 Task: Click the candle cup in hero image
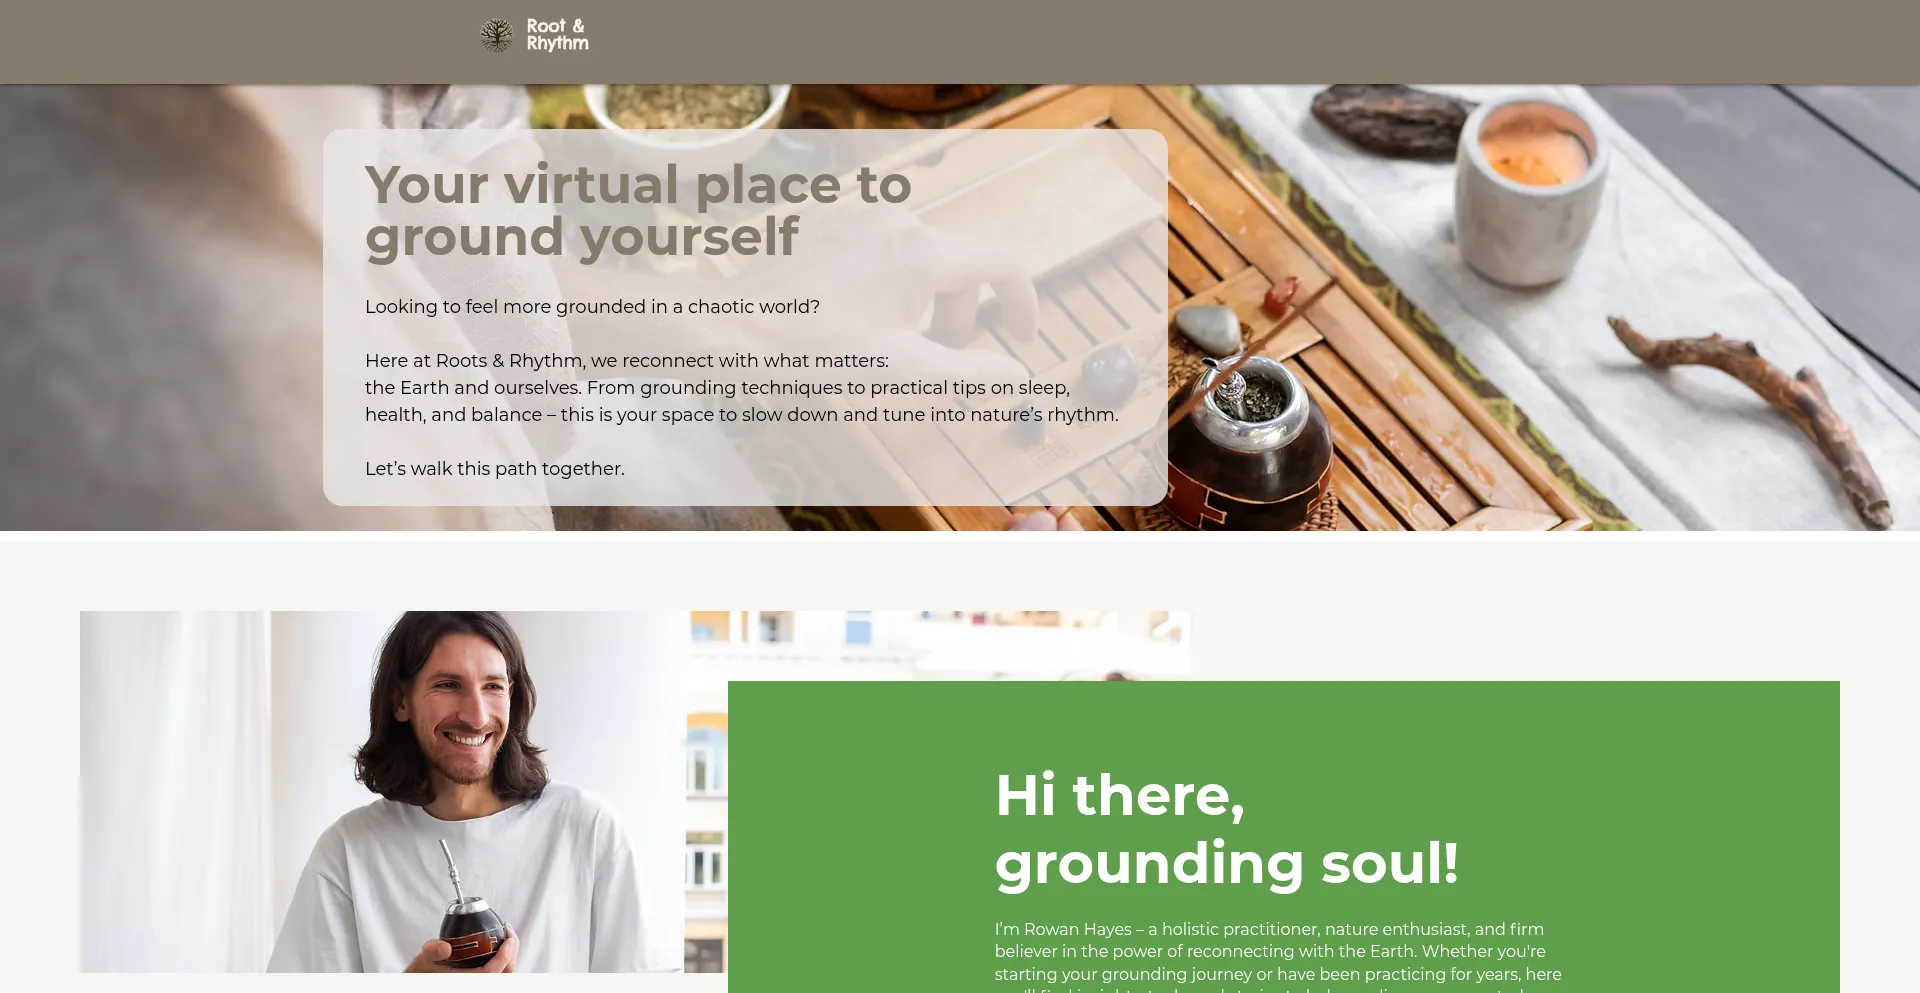(1528, 190)
